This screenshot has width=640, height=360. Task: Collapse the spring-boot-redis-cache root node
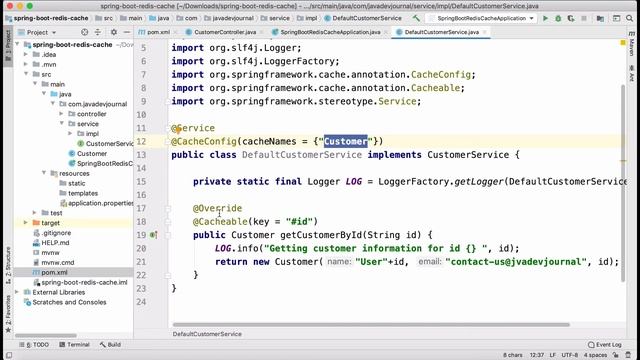(17, 44)
